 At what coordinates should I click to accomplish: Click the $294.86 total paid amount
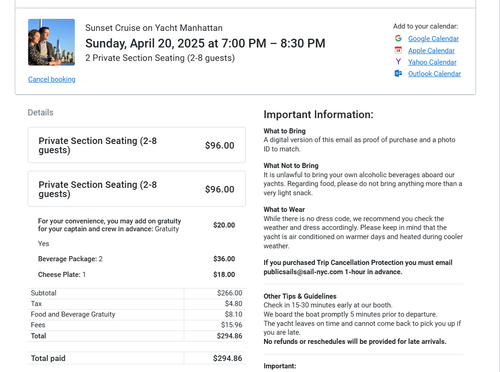[x=228, y=358]
